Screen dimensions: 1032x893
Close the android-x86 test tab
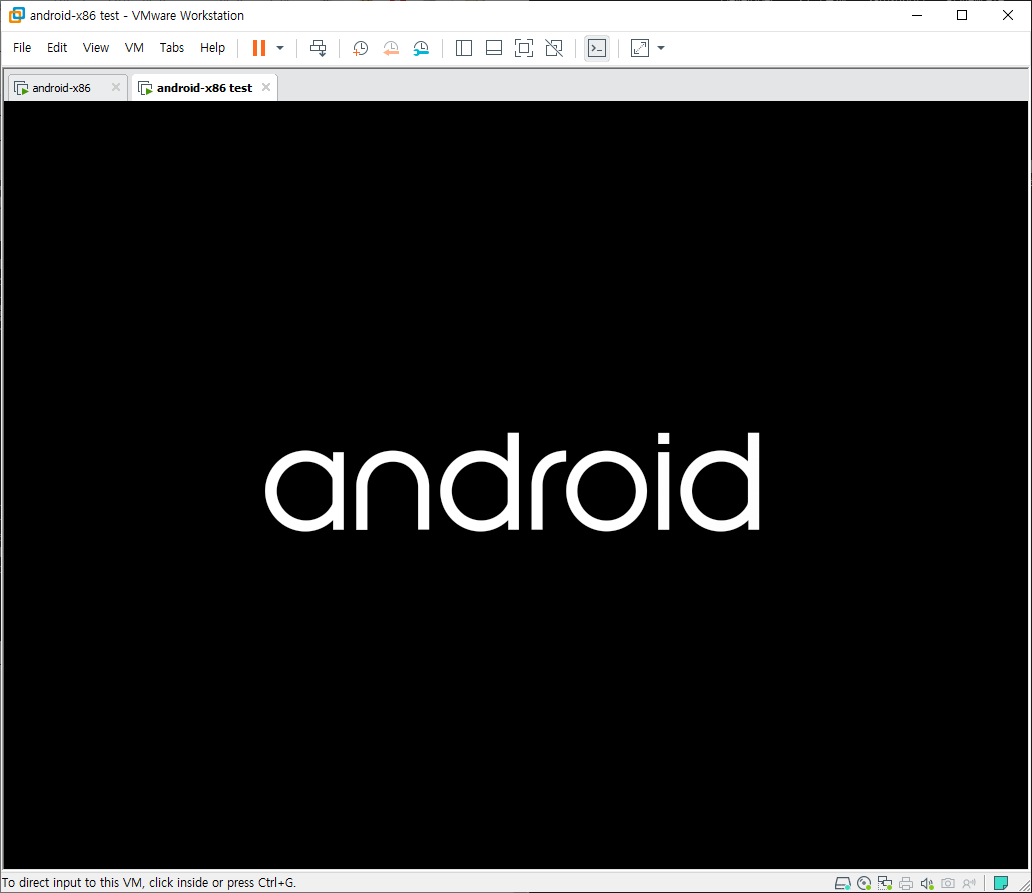point(266,87)
